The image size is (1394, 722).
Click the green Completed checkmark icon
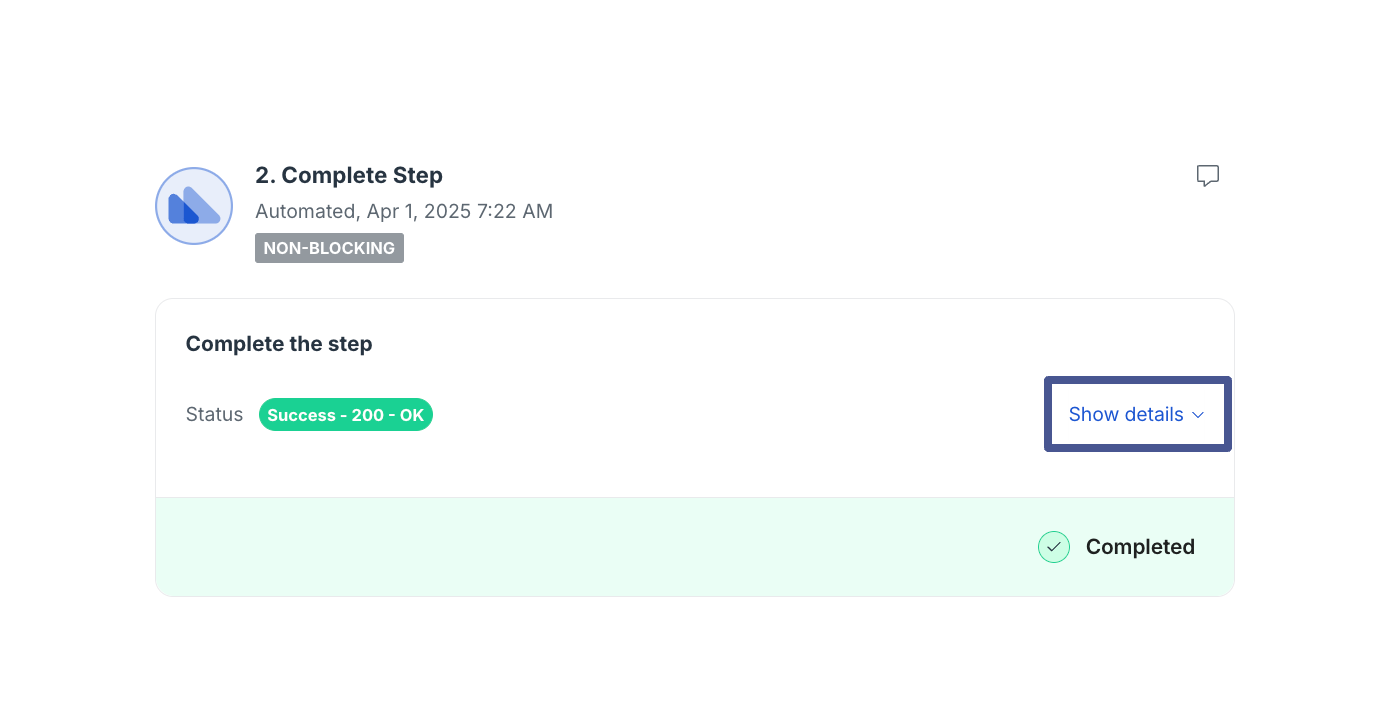tap(1054, 547)
